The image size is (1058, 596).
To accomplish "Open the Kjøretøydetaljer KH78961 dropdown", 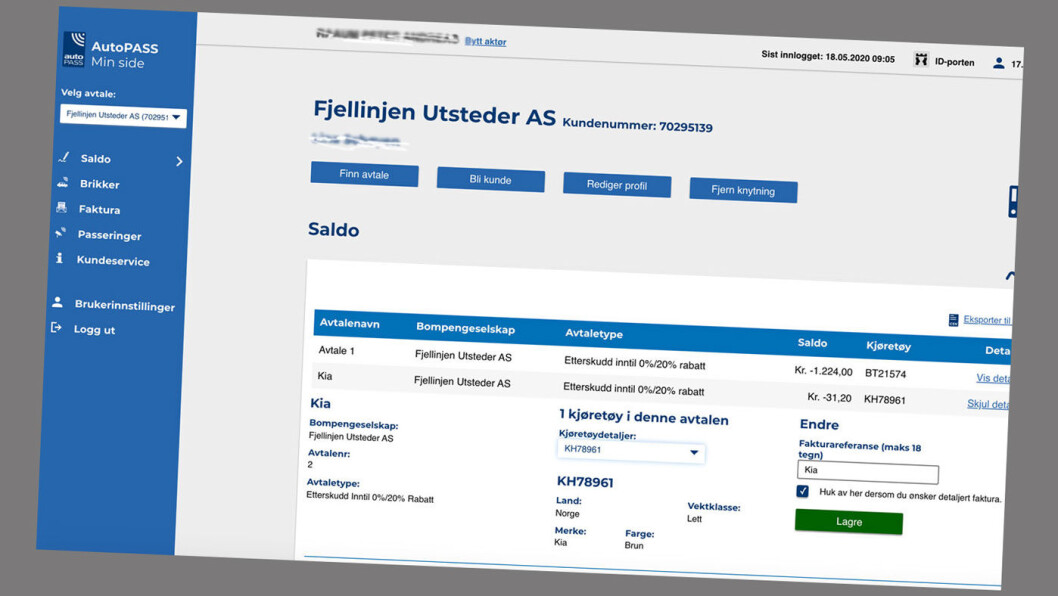I will tap(631, 452).
